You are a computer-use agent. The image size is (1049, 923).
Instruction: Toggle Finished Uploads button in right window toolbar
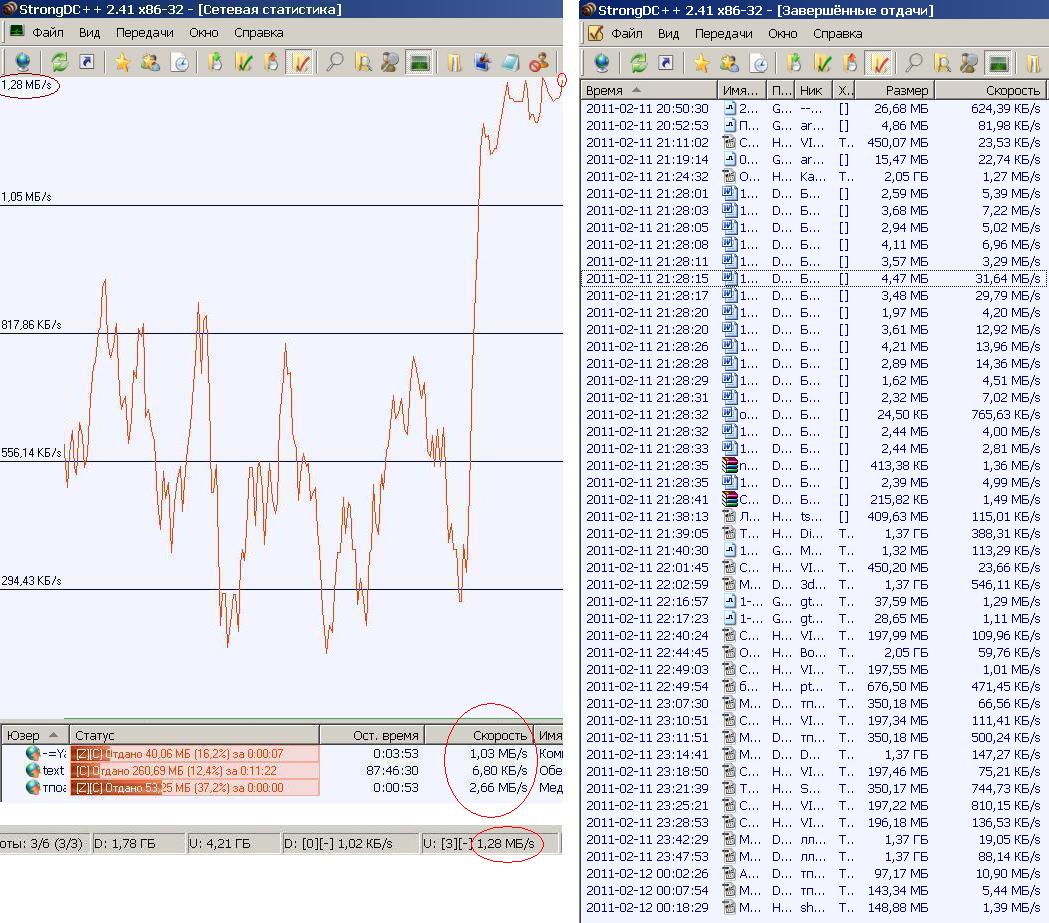pyautogui.click(x=877, y=63)
